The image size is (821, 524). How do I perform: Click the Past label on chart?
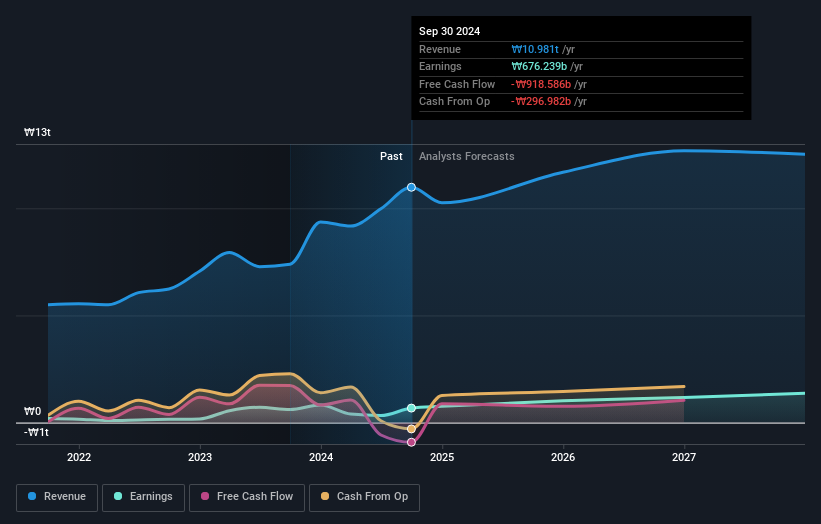pos(391,157)
